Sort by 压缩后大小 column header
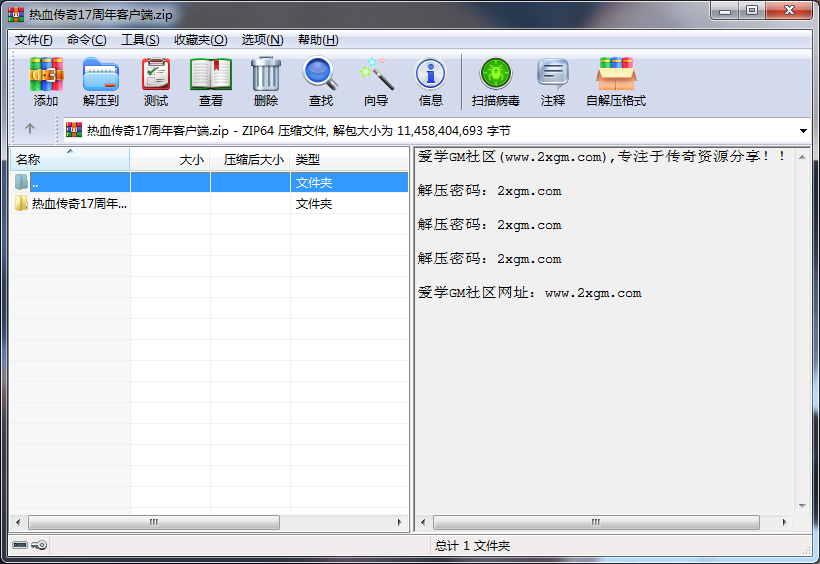Image resolution: width=820 pixels, height=564 pixels. pyautogui.click(x=250, y=160)
